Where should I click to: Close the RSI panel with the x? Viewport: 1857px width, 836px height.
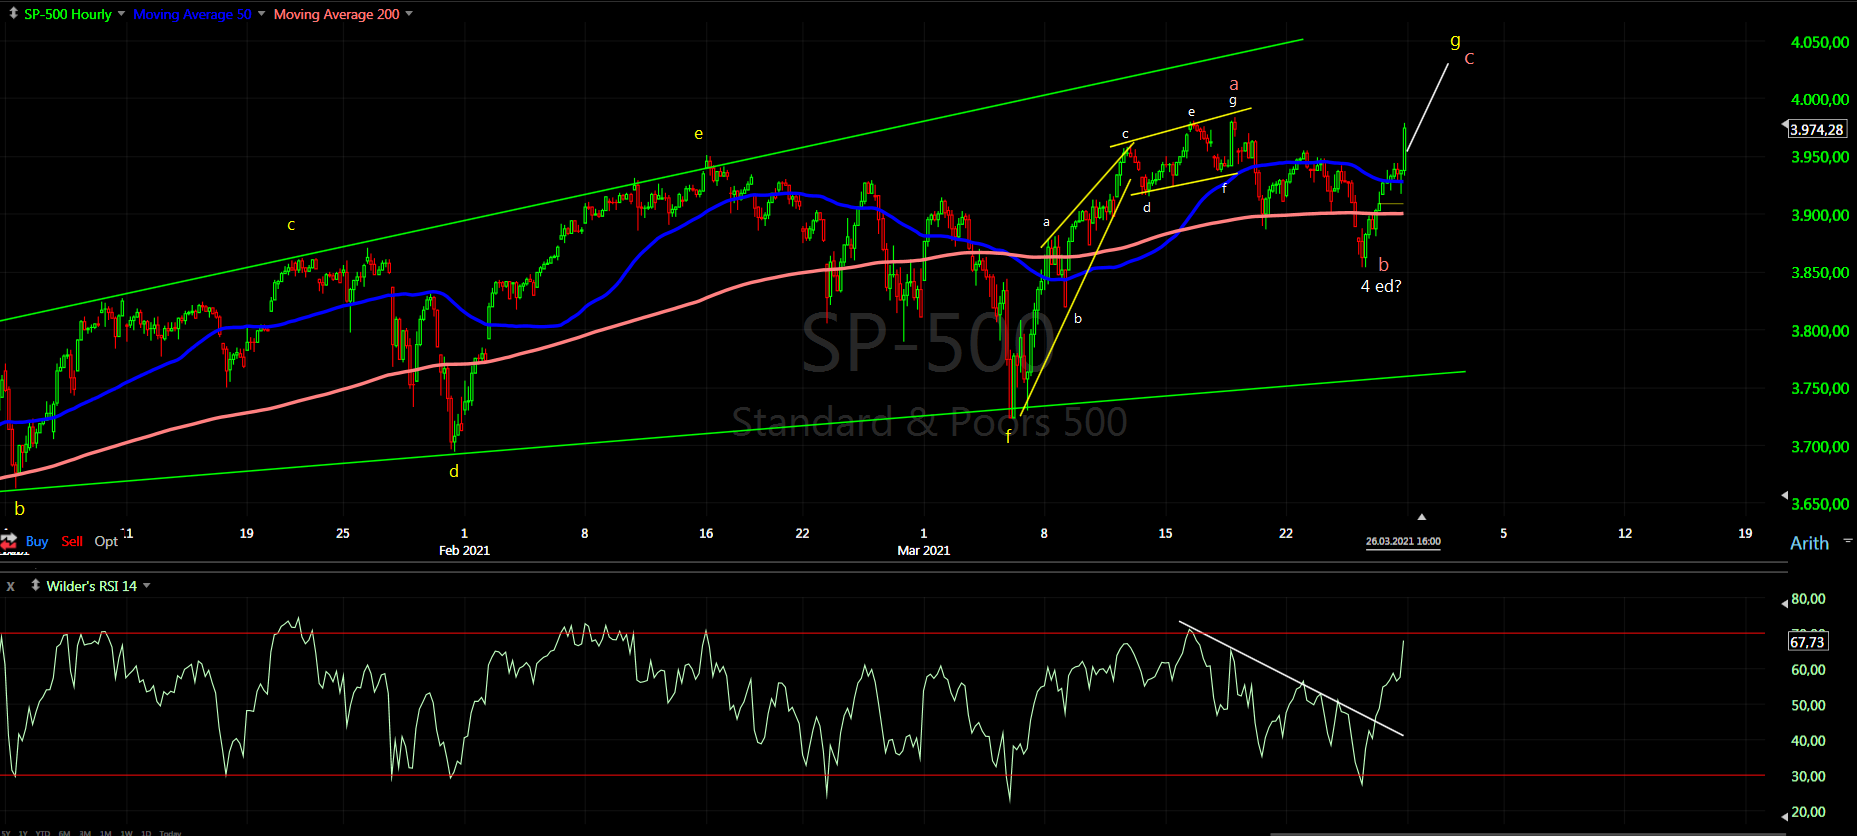click(11, 586)
